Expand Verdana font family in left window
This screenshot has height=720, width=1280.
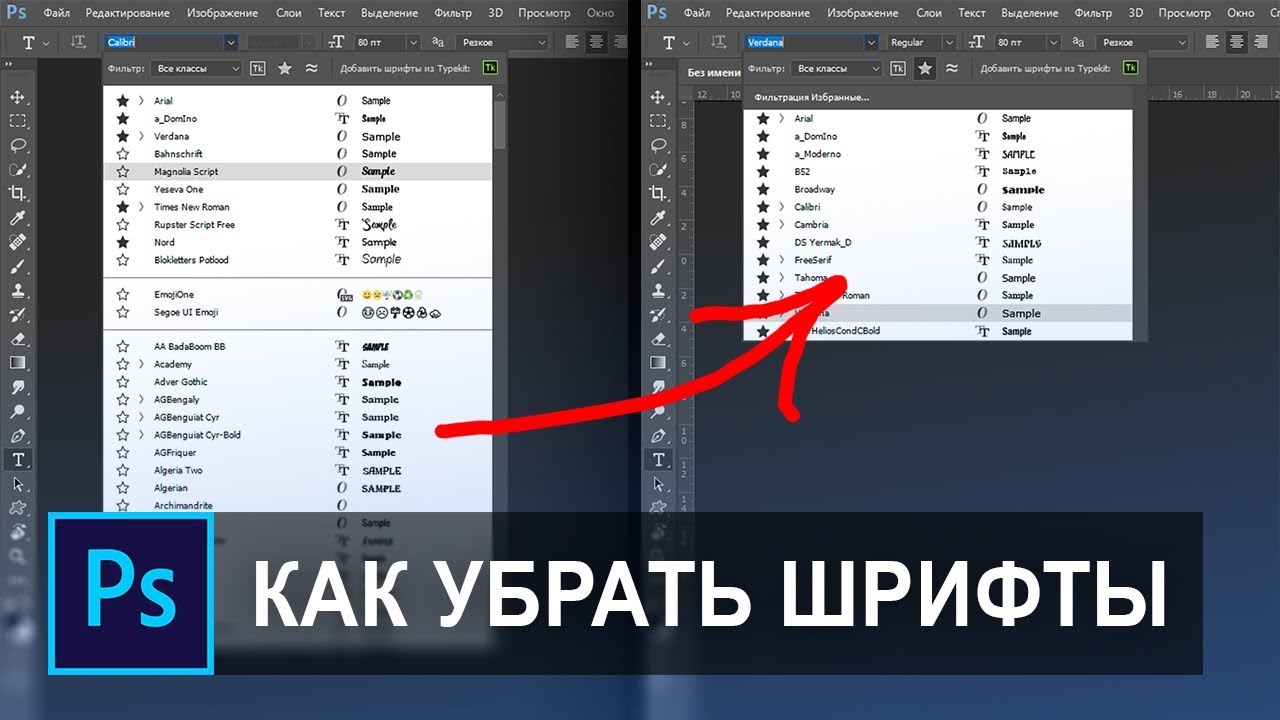tap(141, 136)
